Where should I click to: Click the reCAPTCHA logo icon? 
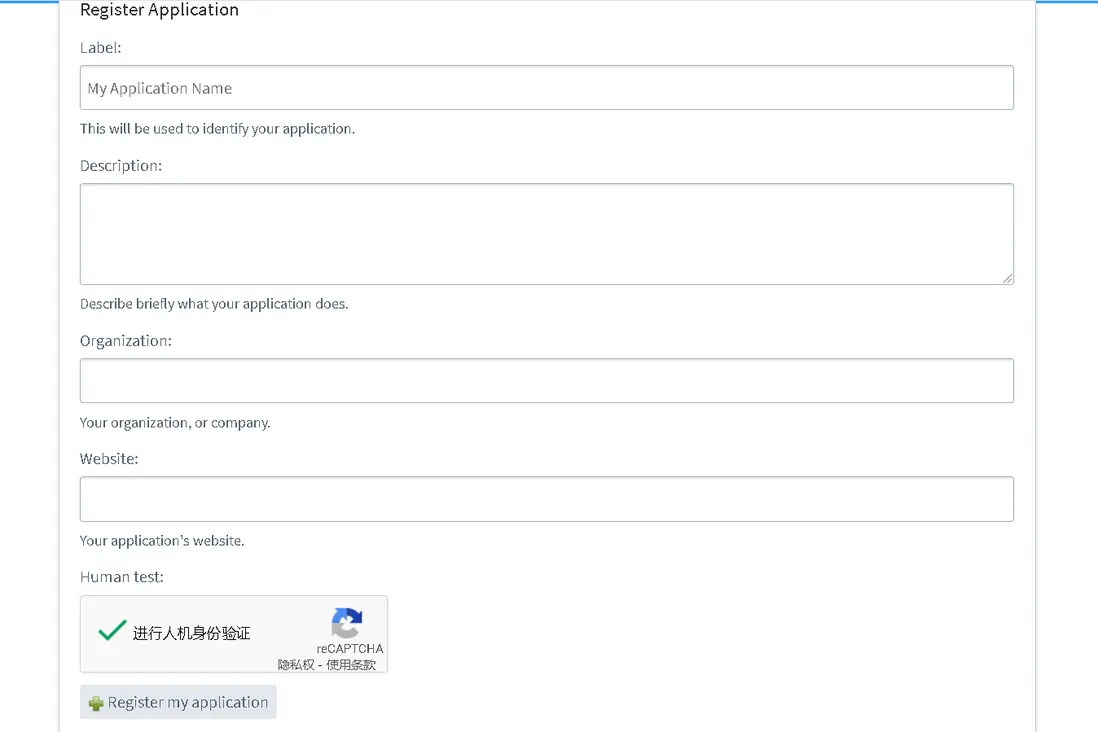coord(347,623)
